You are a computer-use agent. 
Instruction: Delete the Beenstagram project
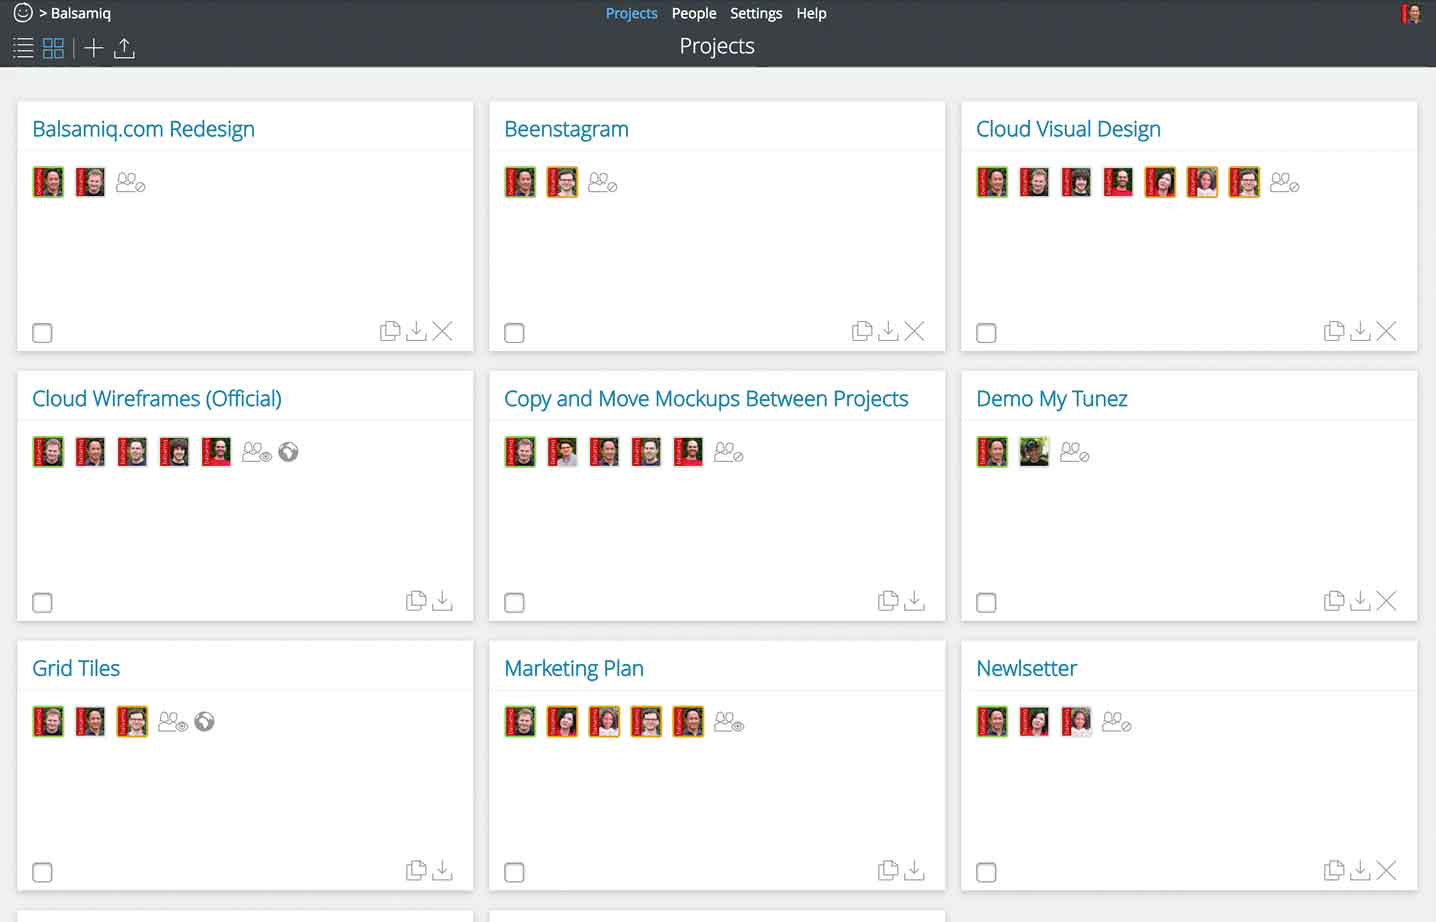click(x=914, y=331)
